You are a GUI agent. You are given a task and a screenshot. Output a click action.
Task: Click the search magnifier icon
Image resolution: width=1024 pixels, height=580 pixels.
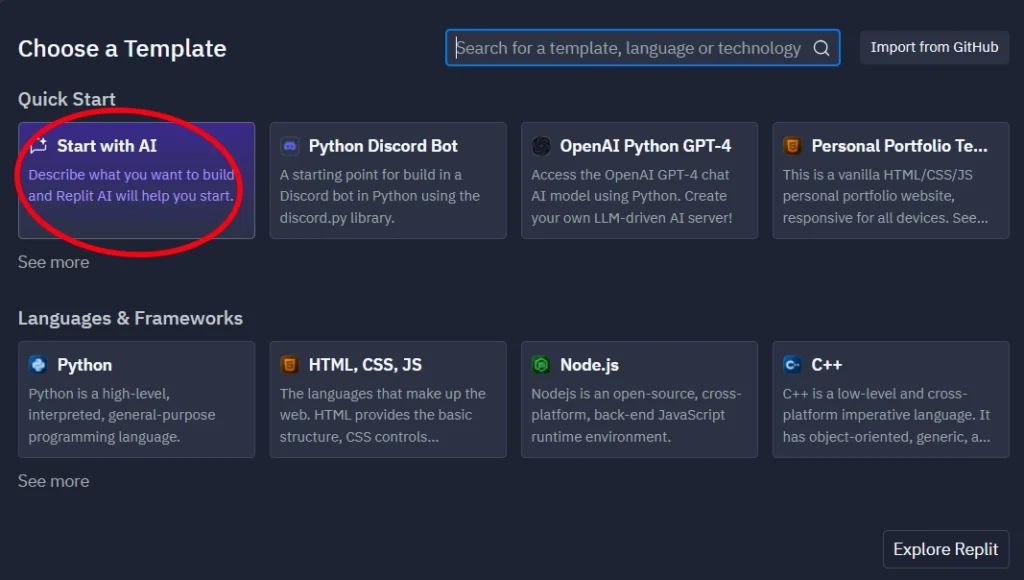822,48
